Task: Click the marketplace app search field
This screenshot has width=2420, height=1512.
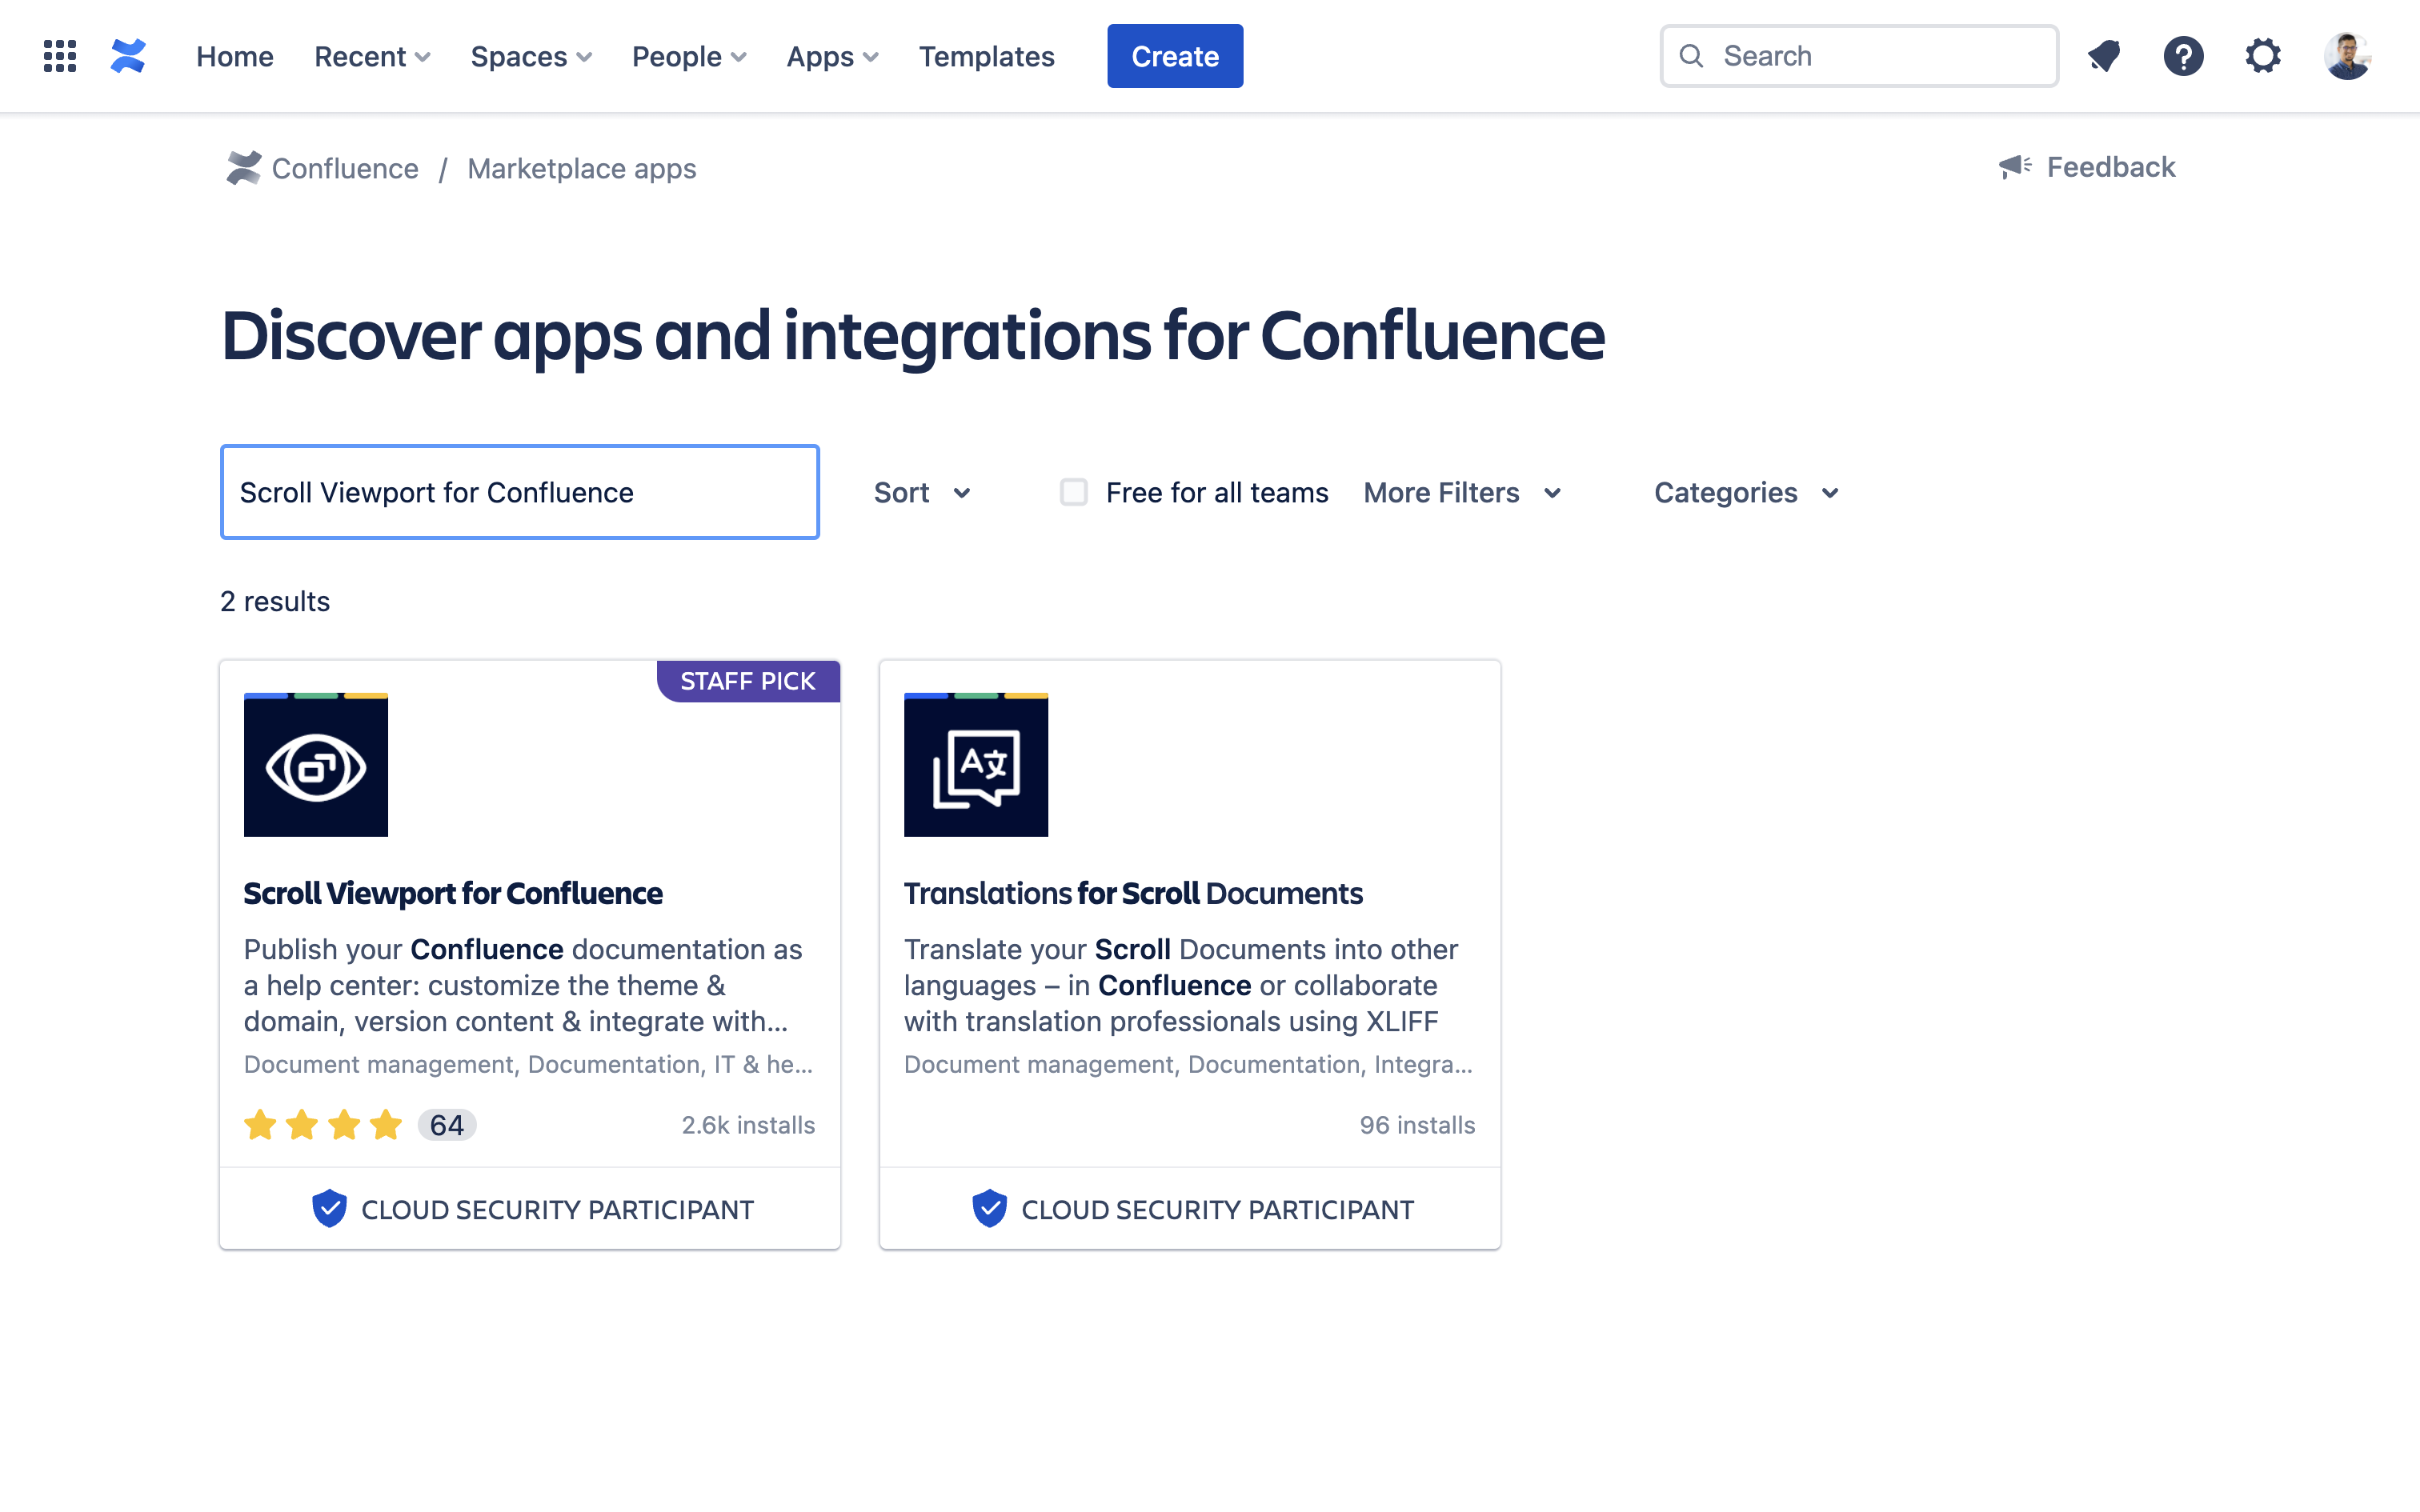Action: click(x=520, y=492)
